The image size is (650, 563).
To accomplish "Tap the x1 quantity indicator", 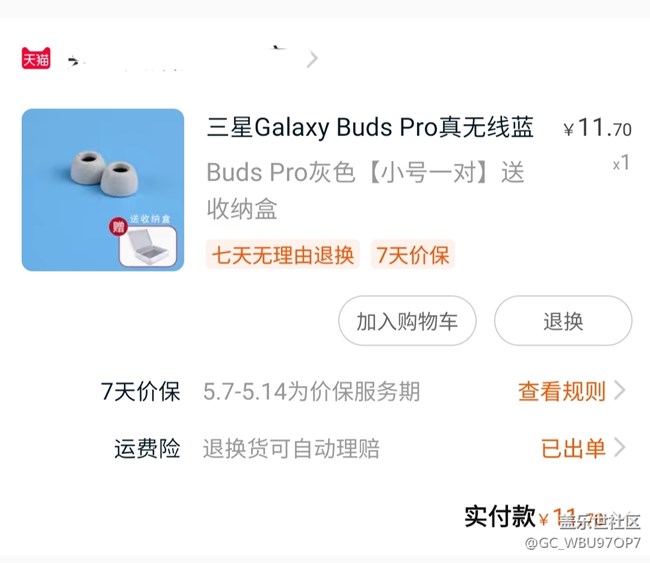I will [621, 163].
